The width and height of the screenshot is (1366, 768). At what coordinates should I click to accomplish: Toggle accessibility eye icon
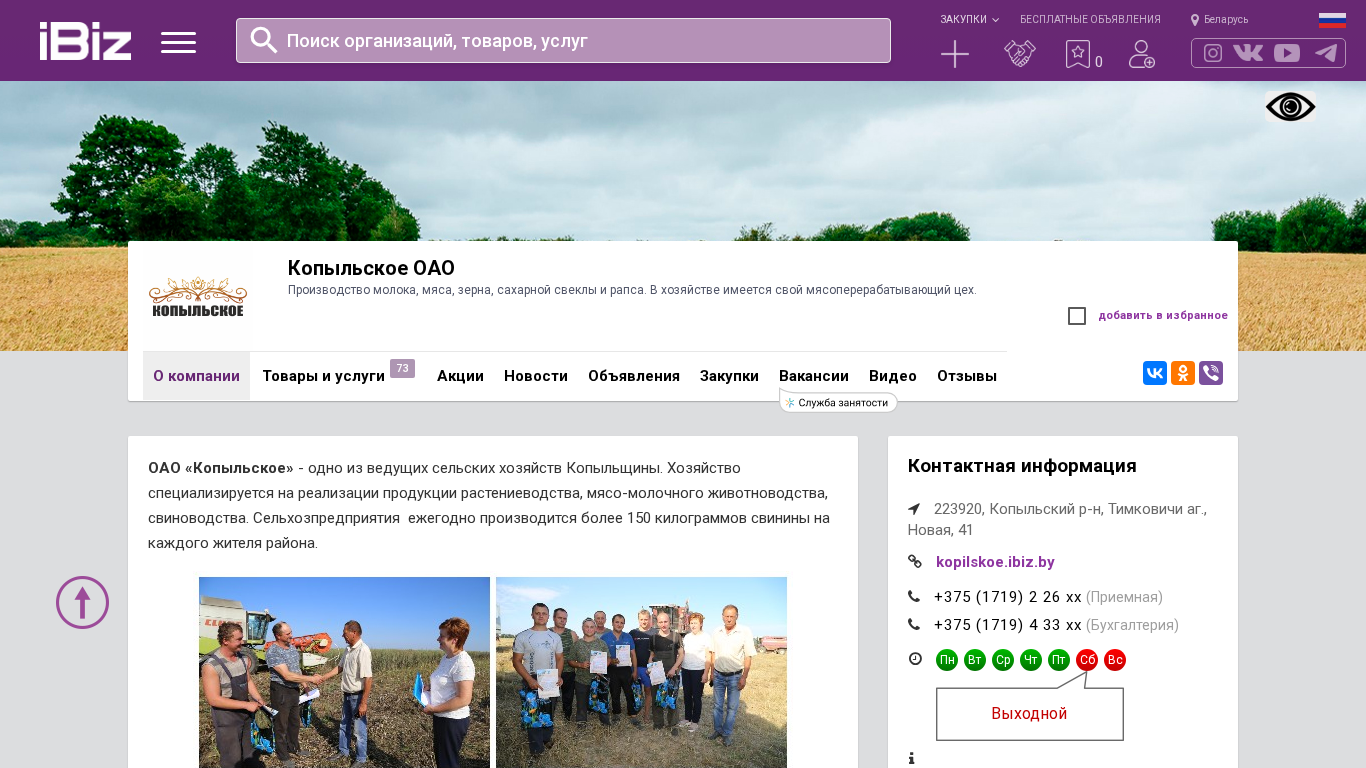[x=1290, y=107]
